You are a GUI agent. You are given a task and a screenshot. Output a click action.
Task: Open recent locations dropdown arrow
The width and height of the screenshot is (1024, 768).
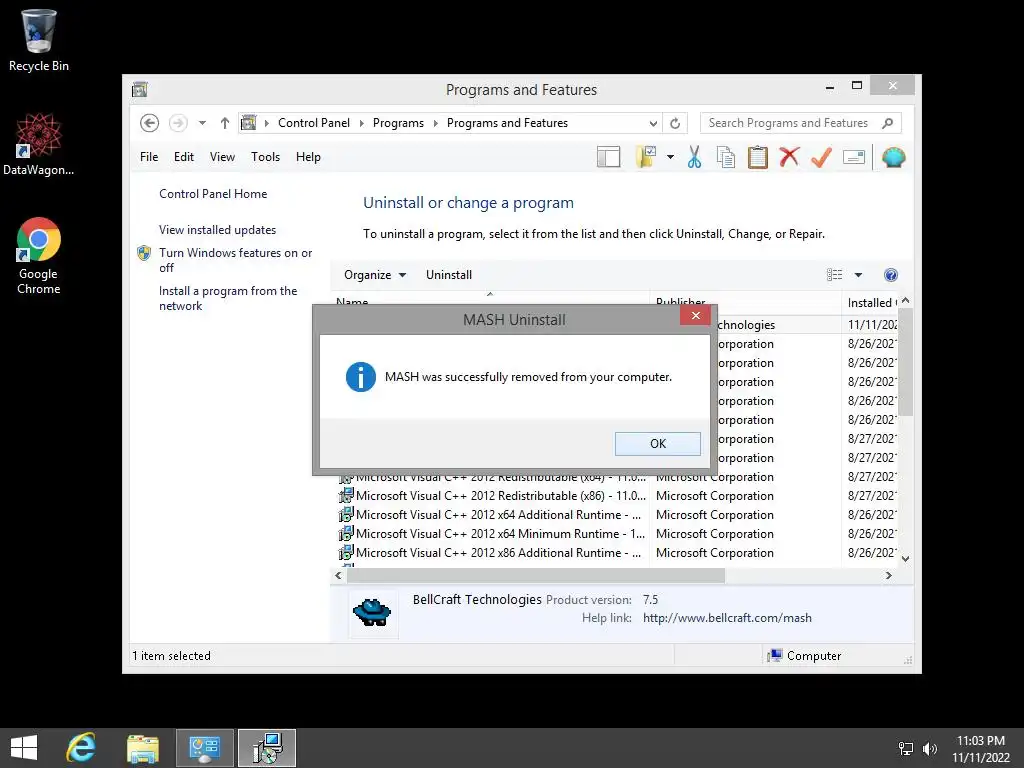202,123
